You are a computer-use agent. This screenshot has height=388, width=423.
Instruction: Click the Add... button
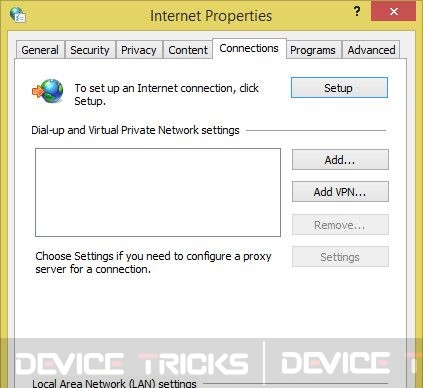click(x=340, y=160)
